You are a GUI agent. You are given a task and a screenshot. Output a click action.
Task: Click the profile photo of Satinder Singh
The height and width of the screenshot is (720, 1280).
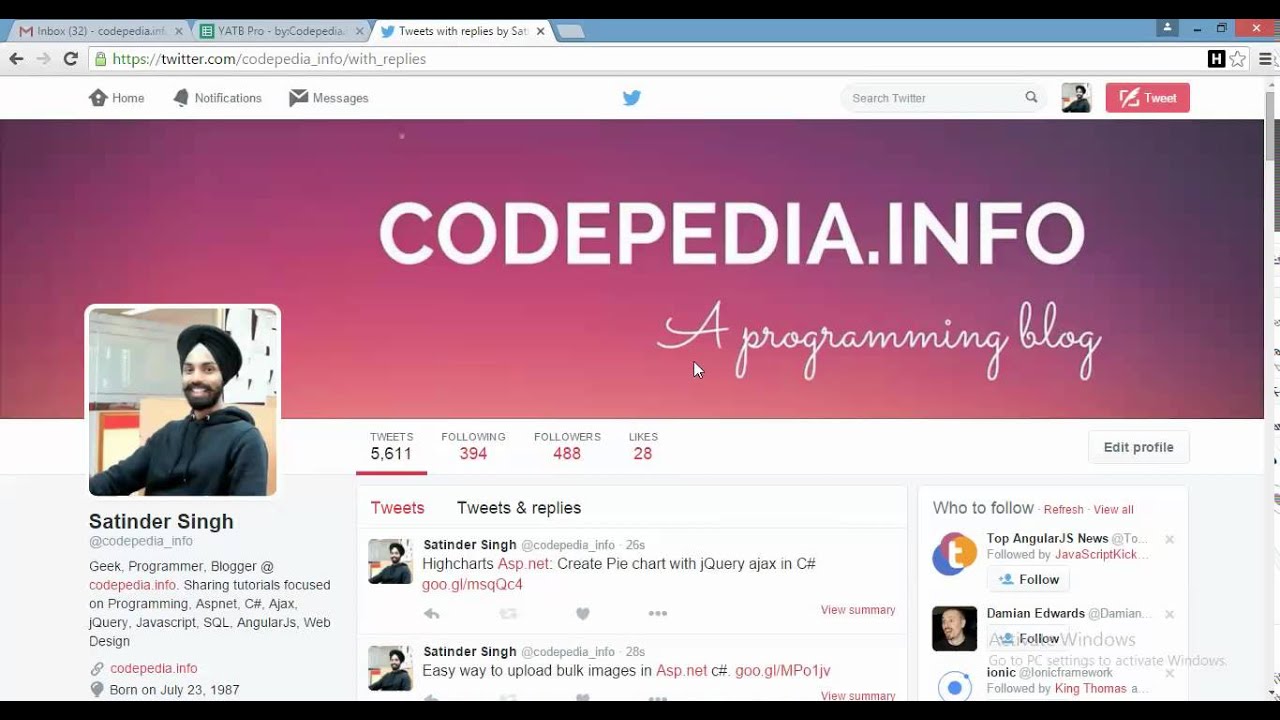coord(183,402)
